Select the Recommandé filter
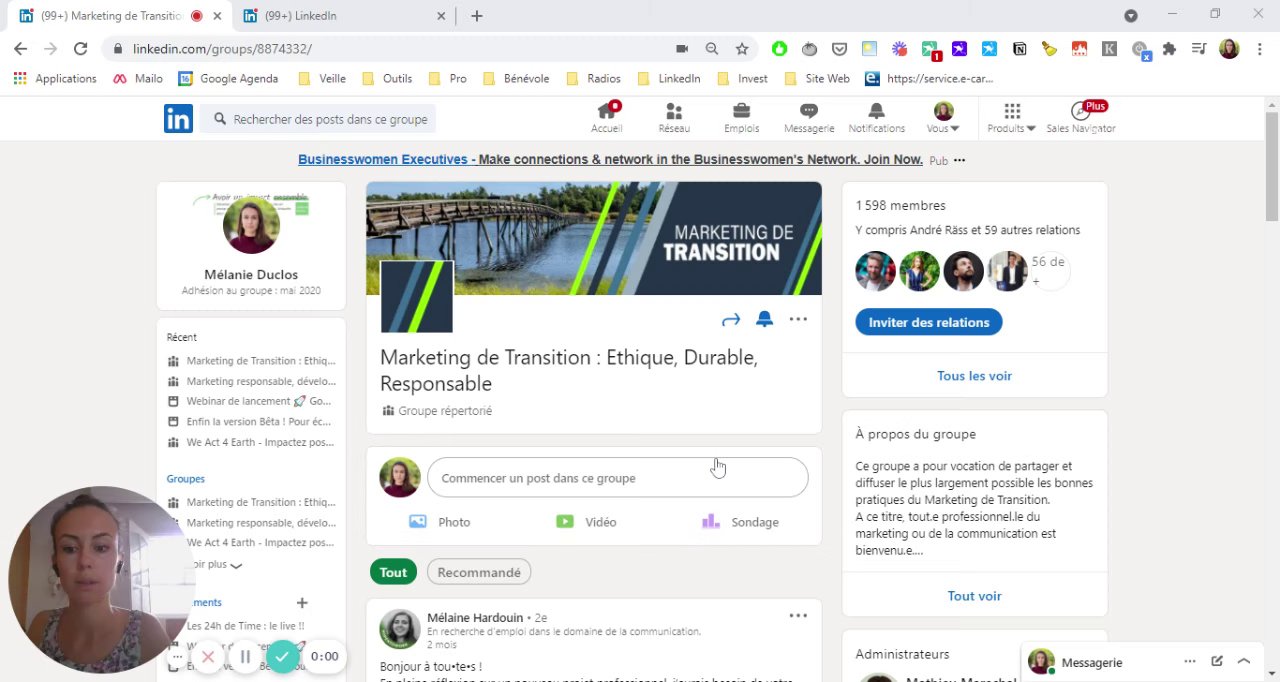1280x682 pixels. (x=479, y=572)
